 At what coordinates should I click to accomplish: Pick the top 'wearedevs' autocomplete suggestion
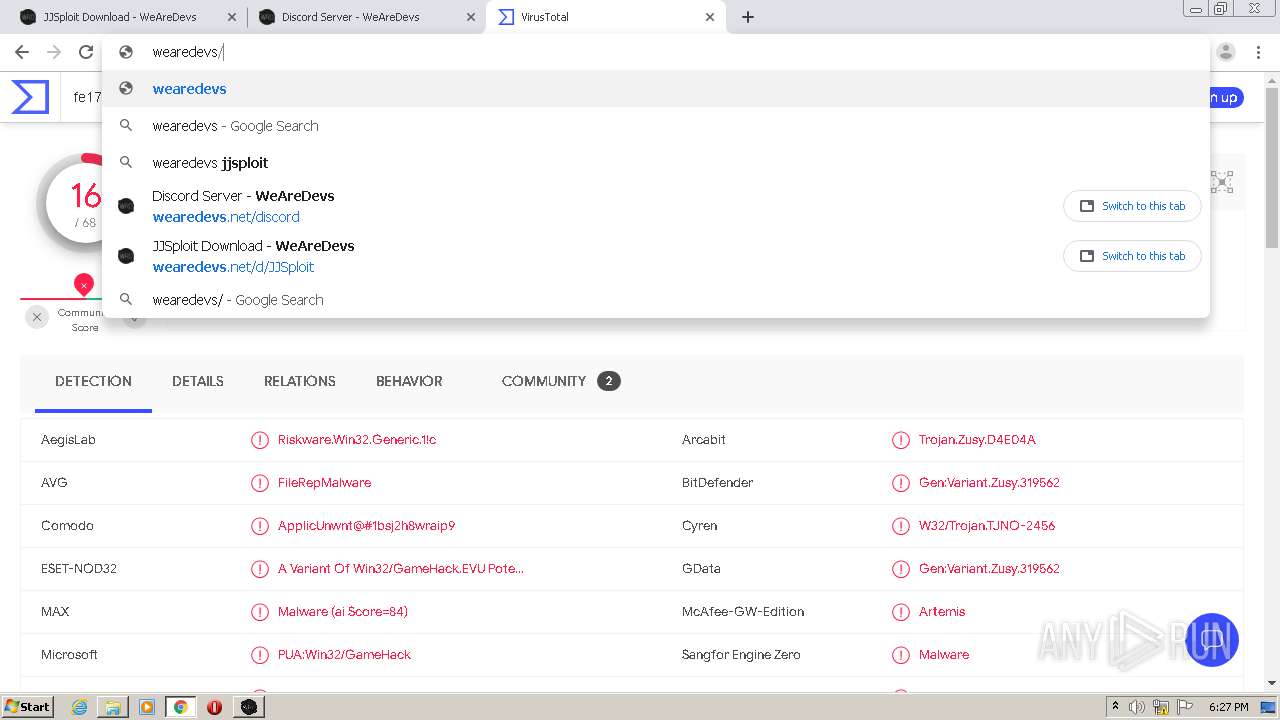point(656,89)
